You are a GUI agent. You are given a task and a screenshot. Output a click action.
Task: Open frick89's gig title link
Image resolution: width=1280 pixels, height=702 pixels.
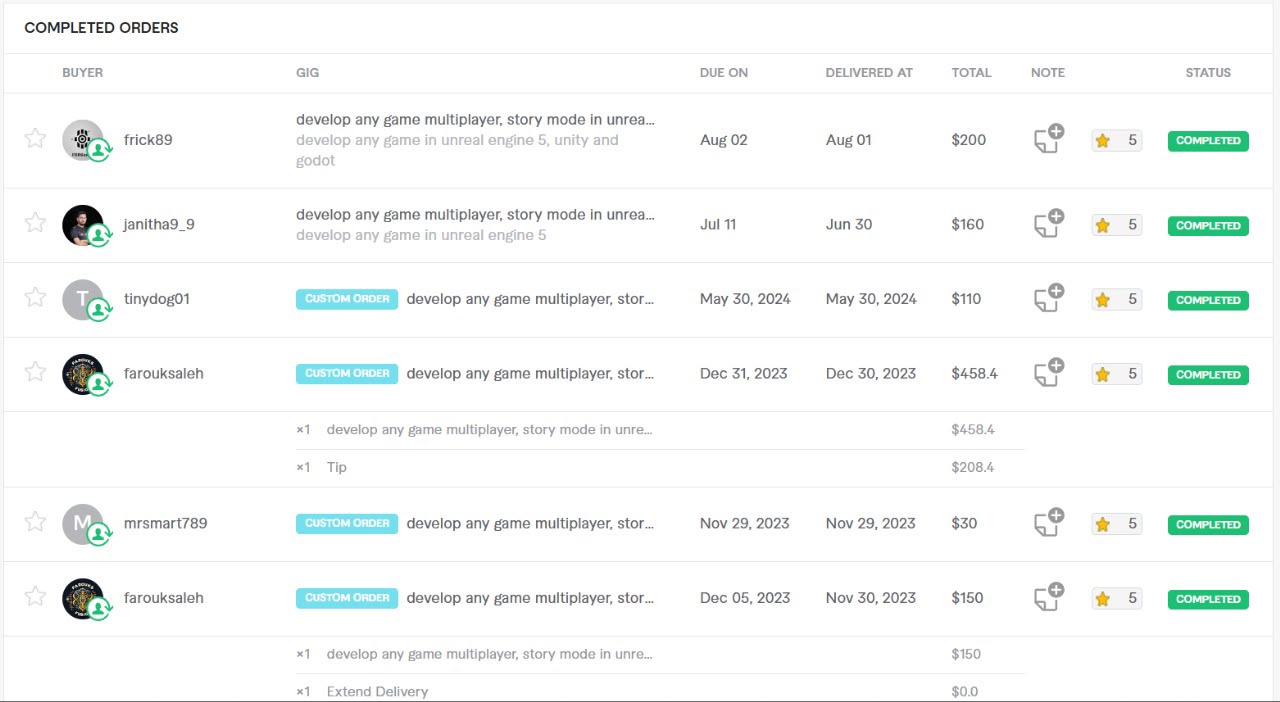click(476, 119)
